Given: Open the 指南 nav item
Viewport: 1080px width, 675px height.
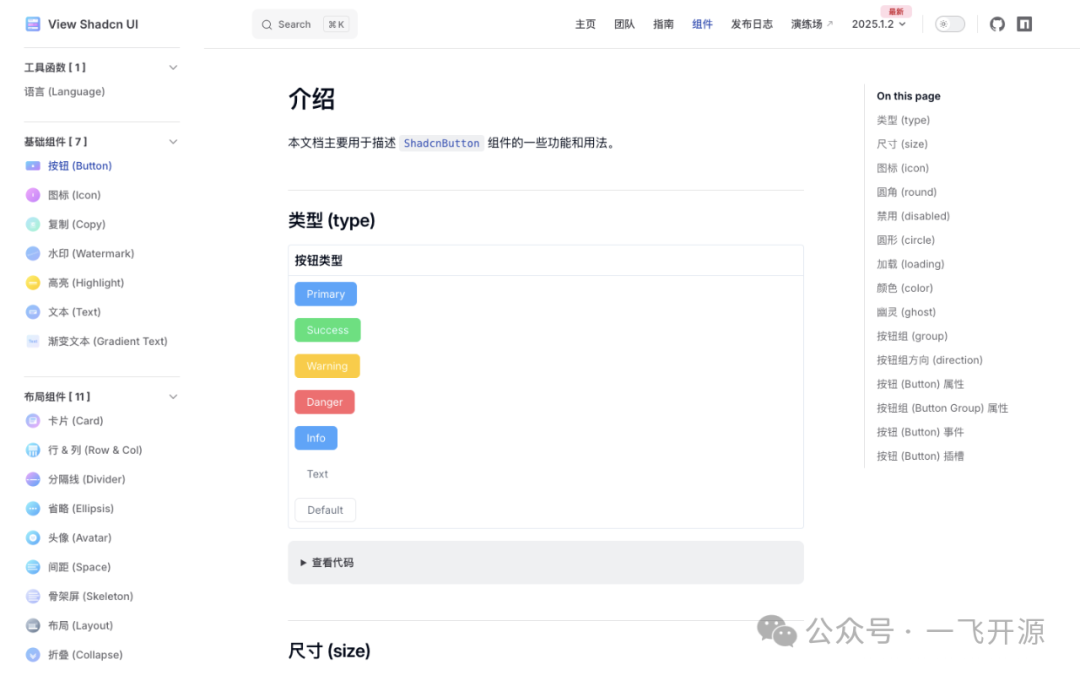Looking at the screenshot, I should (663, 24).
